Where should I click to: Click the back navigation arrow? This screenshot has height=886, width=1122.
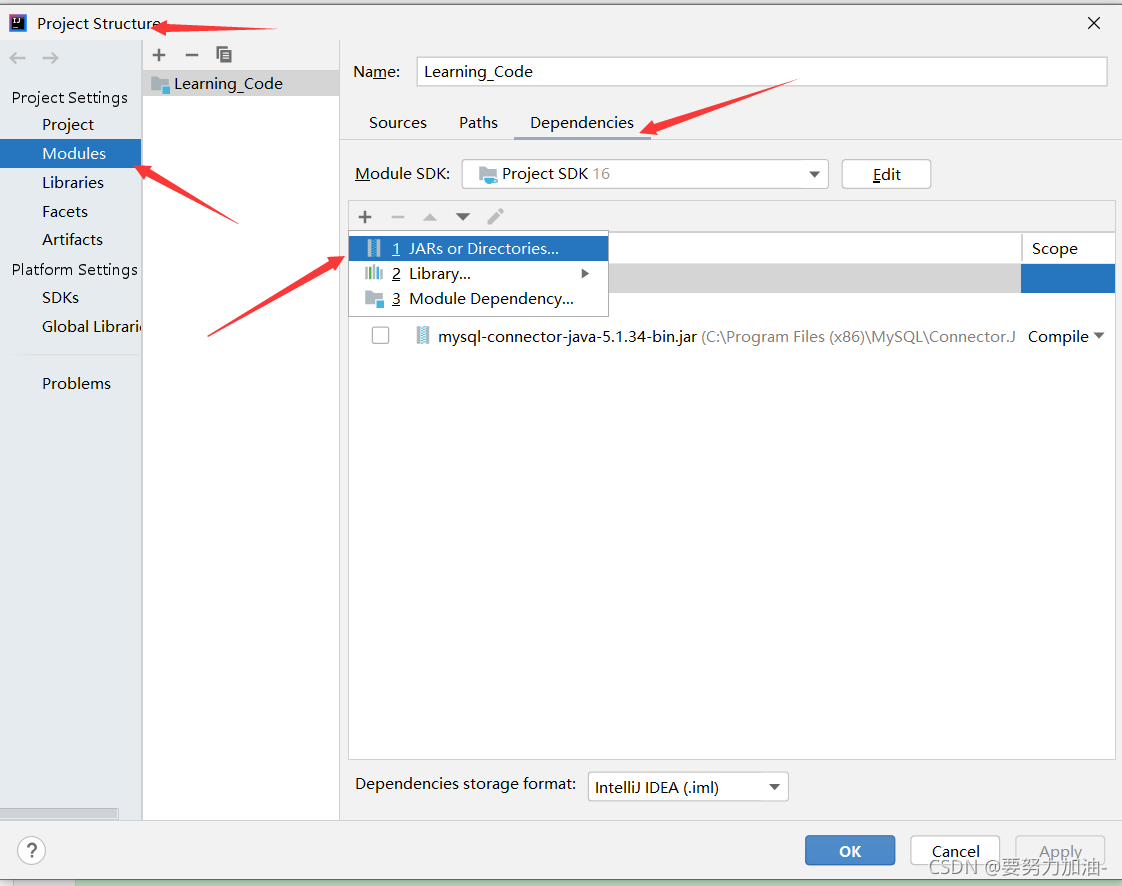pos(18,58)
